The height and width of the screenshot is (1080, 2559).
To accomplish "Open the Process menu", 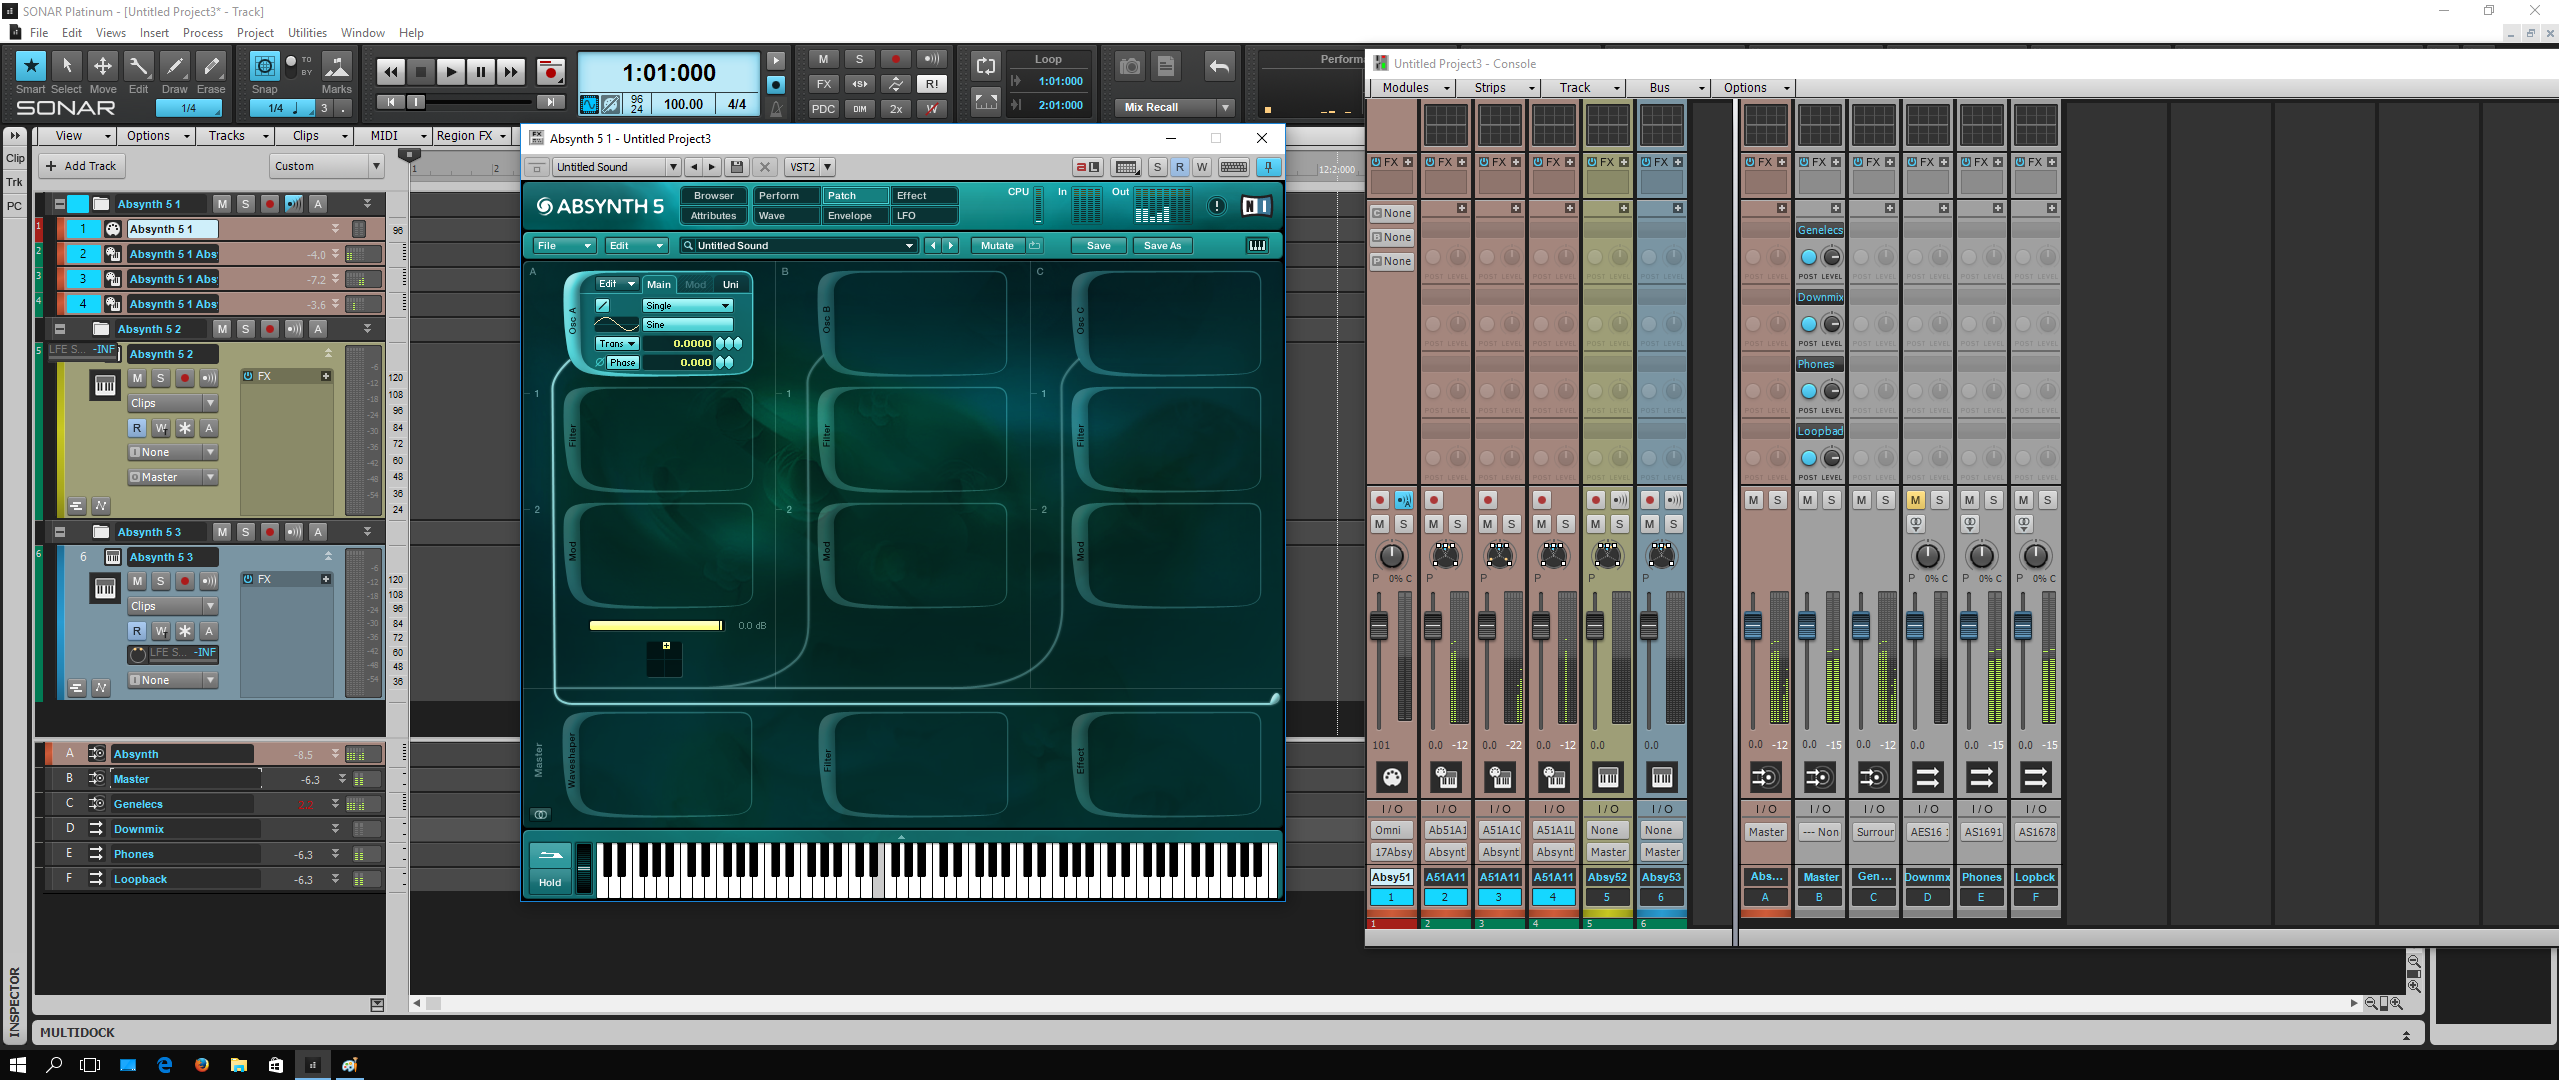I will pos(203,33).
